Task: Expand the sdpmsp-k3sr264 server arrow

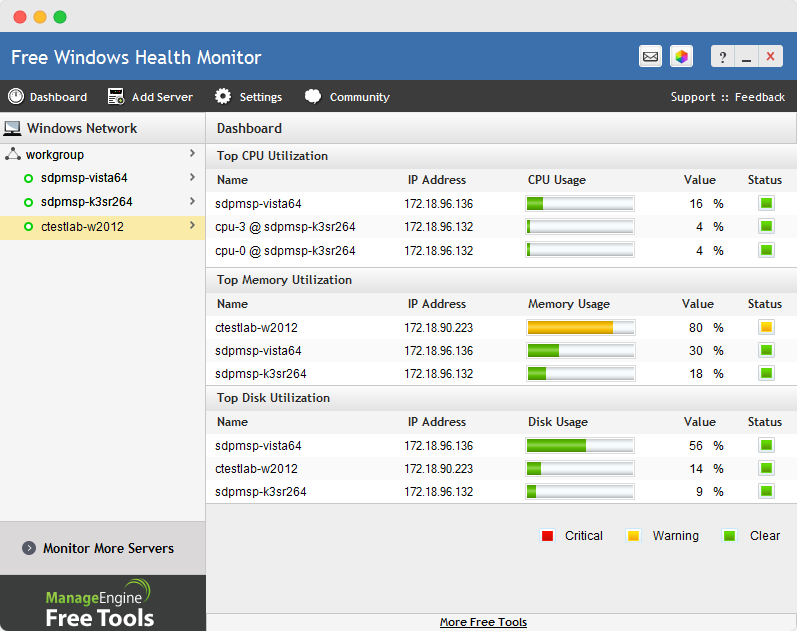Action: (x=192, y=202)
